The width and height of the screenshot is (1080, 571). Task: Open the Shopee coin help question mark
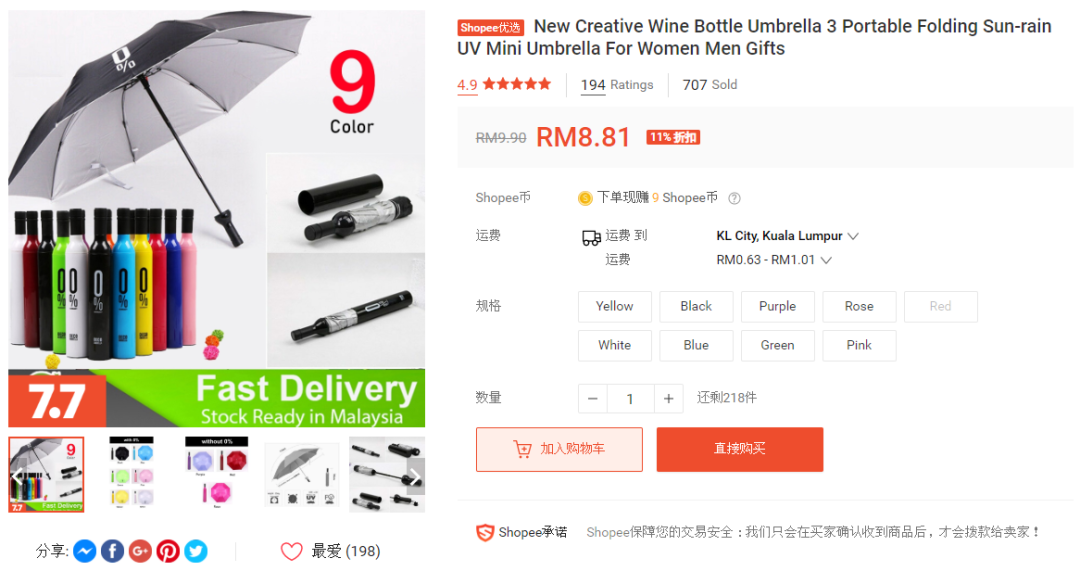pos(734,198)
